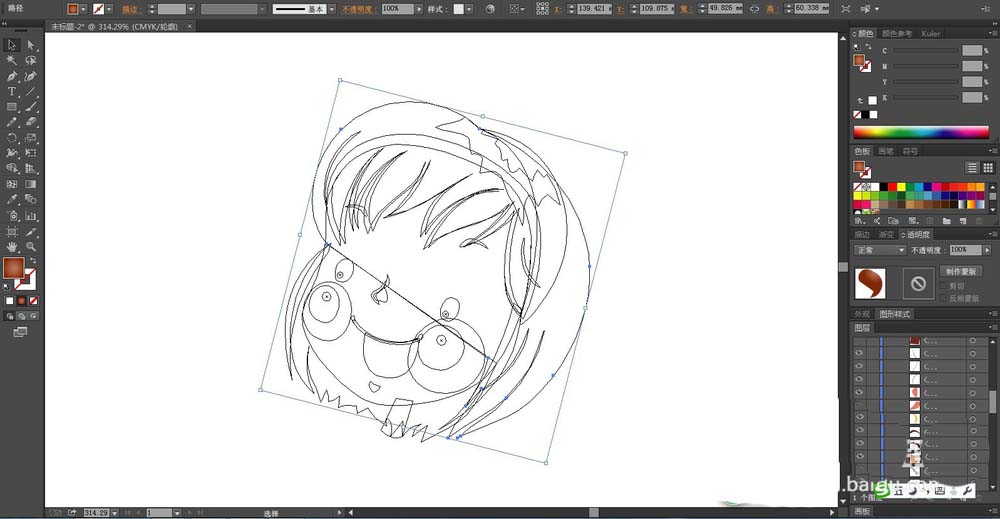This screenshot has width=1000, height=519.
Task: Close the 未标题-2 document tab
Action: [x=189, y=26]
